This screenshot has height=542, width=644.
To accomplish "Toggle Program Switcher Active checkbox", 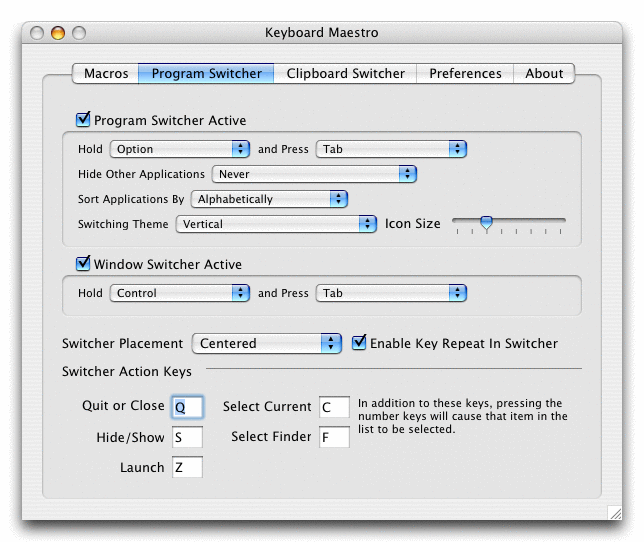I will (x=83, y=119).
